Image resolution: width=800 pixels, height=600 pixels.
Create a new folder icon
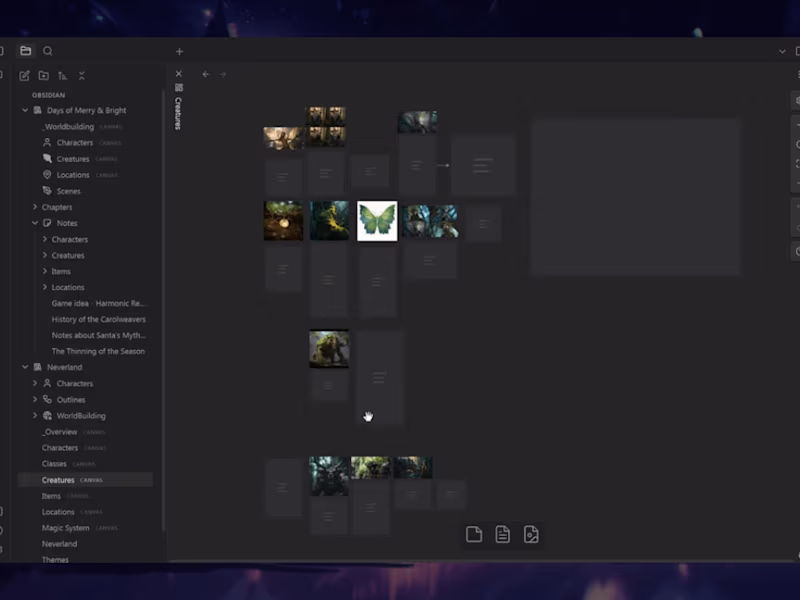[43, 76]
